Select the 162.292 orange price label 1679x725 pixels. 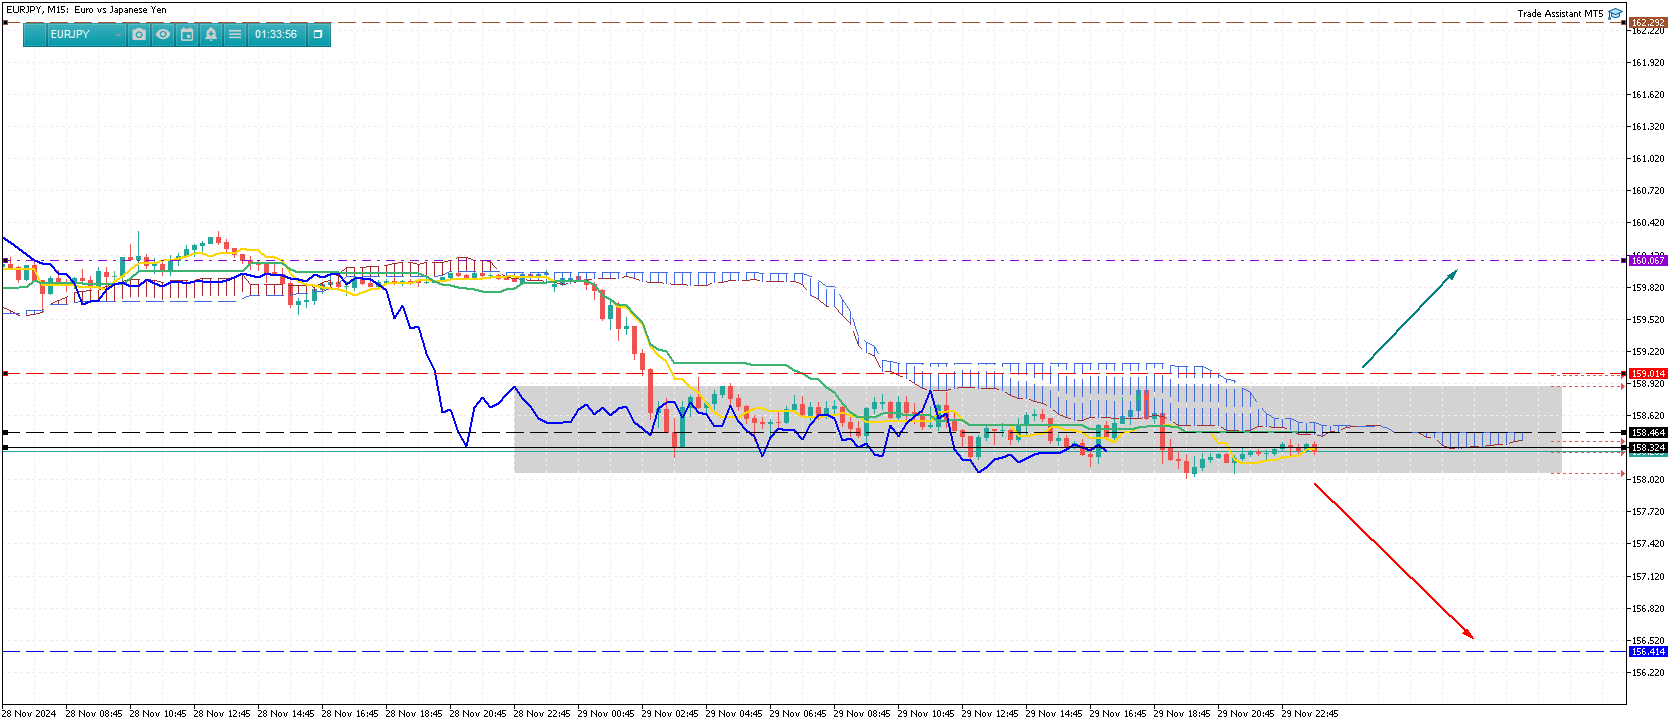coord(1648,22)
